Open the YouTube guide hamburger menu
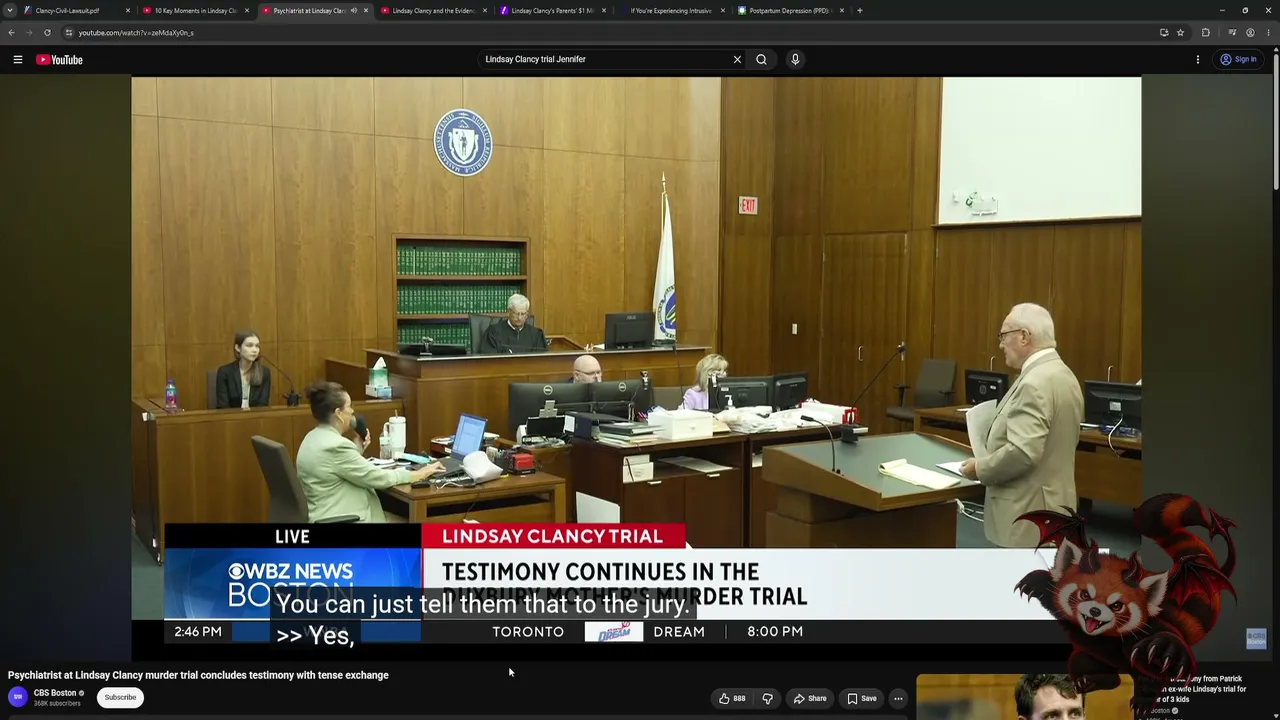 point(18,60)
